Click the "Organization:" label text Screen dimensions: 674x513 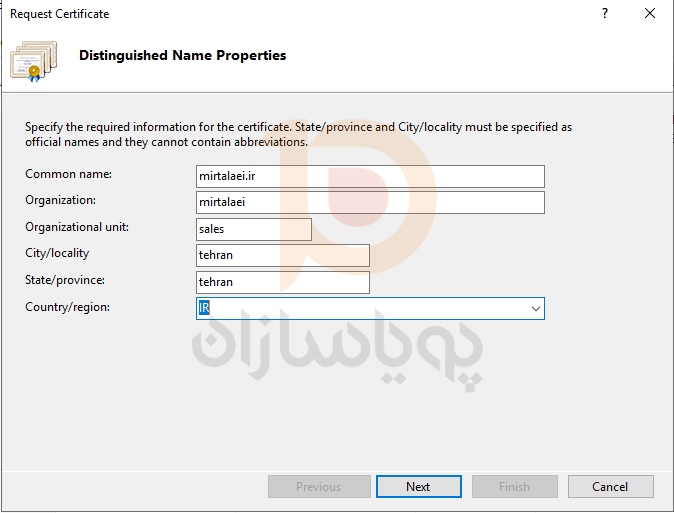[x=61, y=200]
